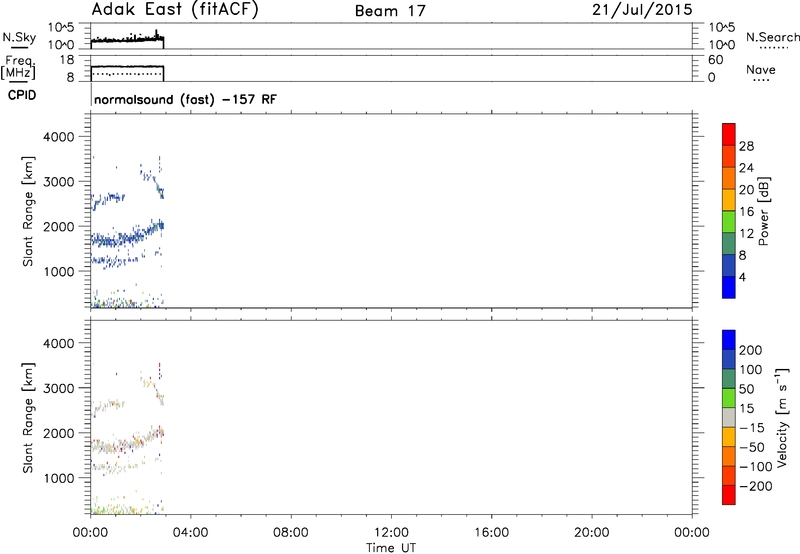The image size is (800, 554).
Task: Click 'Slant Range [km]' label of velocity panel
Action: [28, 418]
